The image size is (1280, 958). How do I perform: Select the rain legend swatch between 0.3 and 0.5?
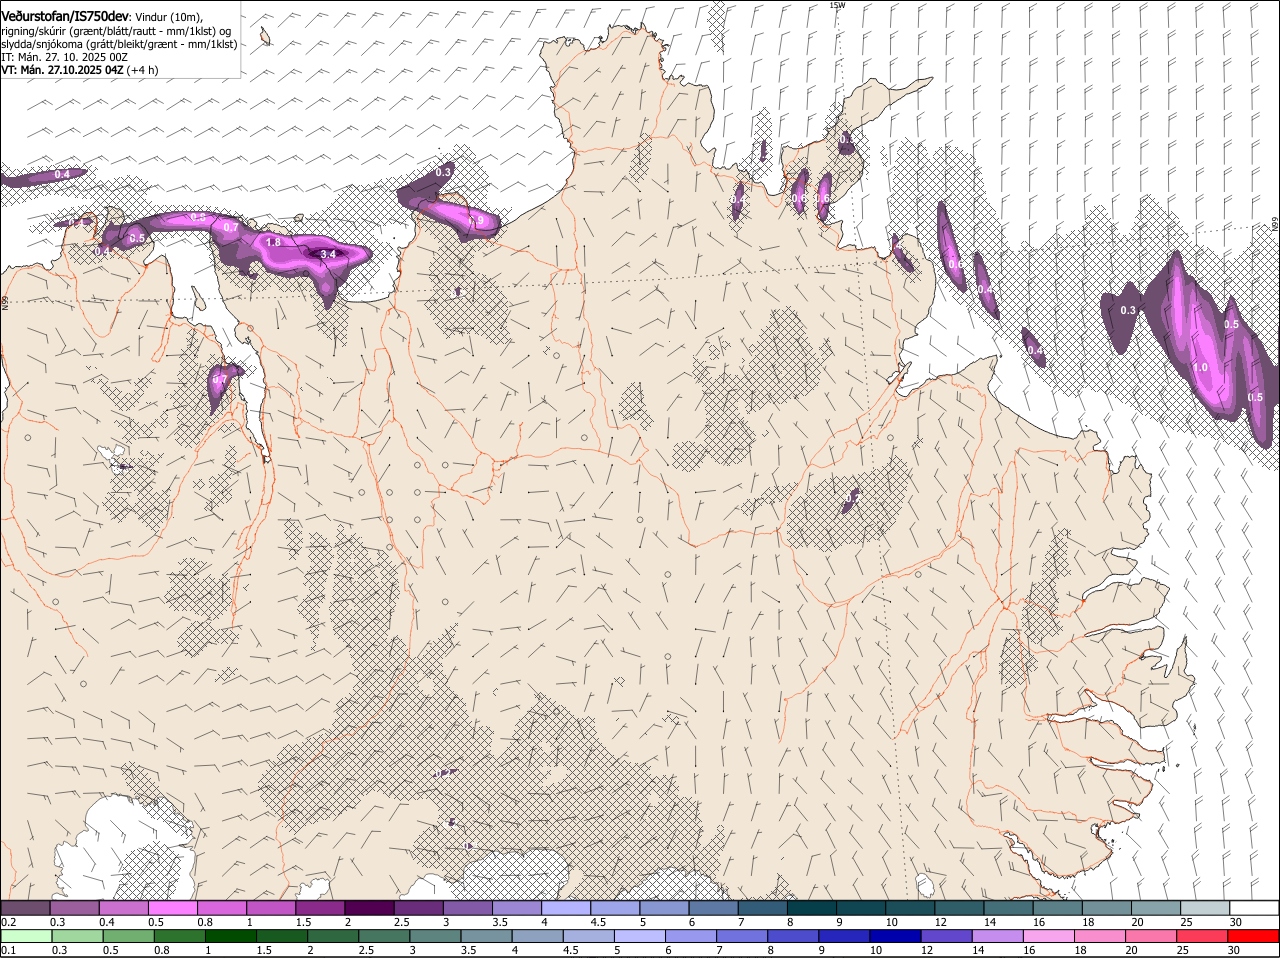tap(75, 936)
